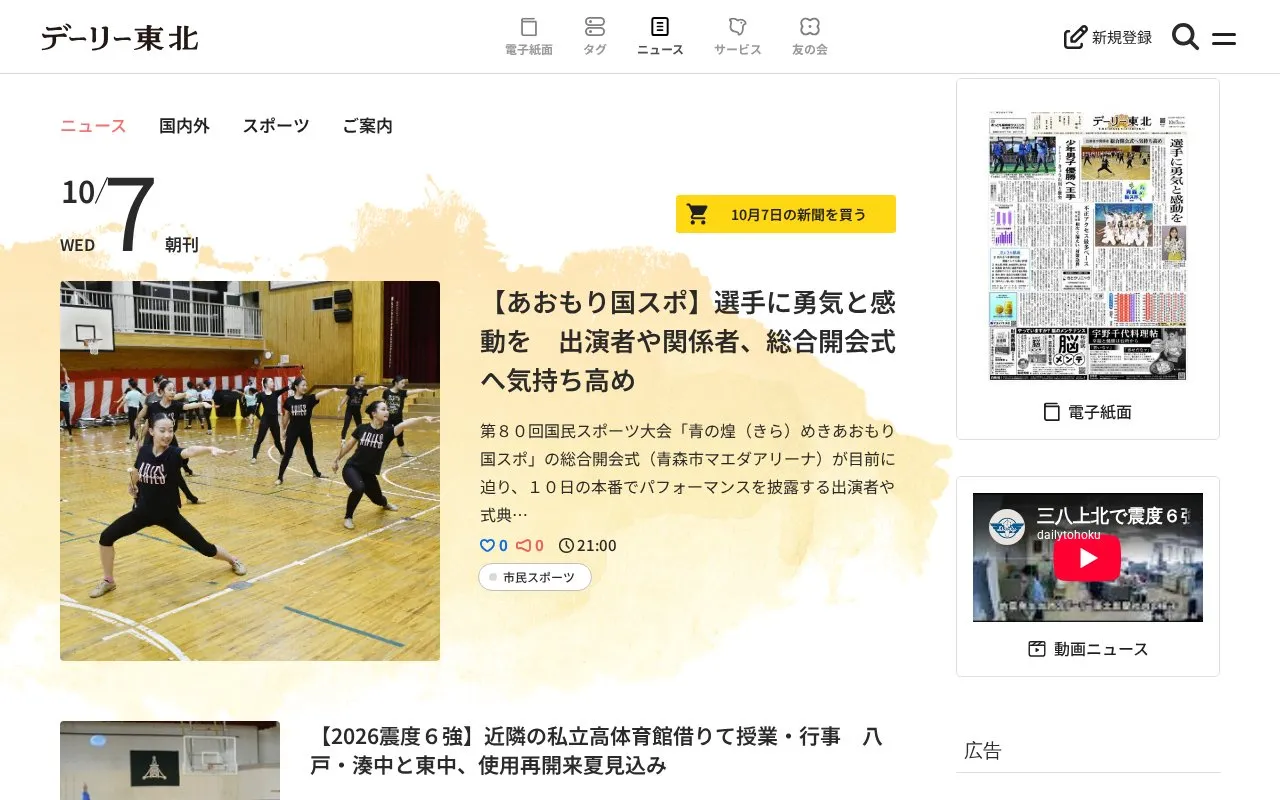Viewport: 1280px width, 800px height.
Task: Open the hamburger menu icon
Action: 1224,39
